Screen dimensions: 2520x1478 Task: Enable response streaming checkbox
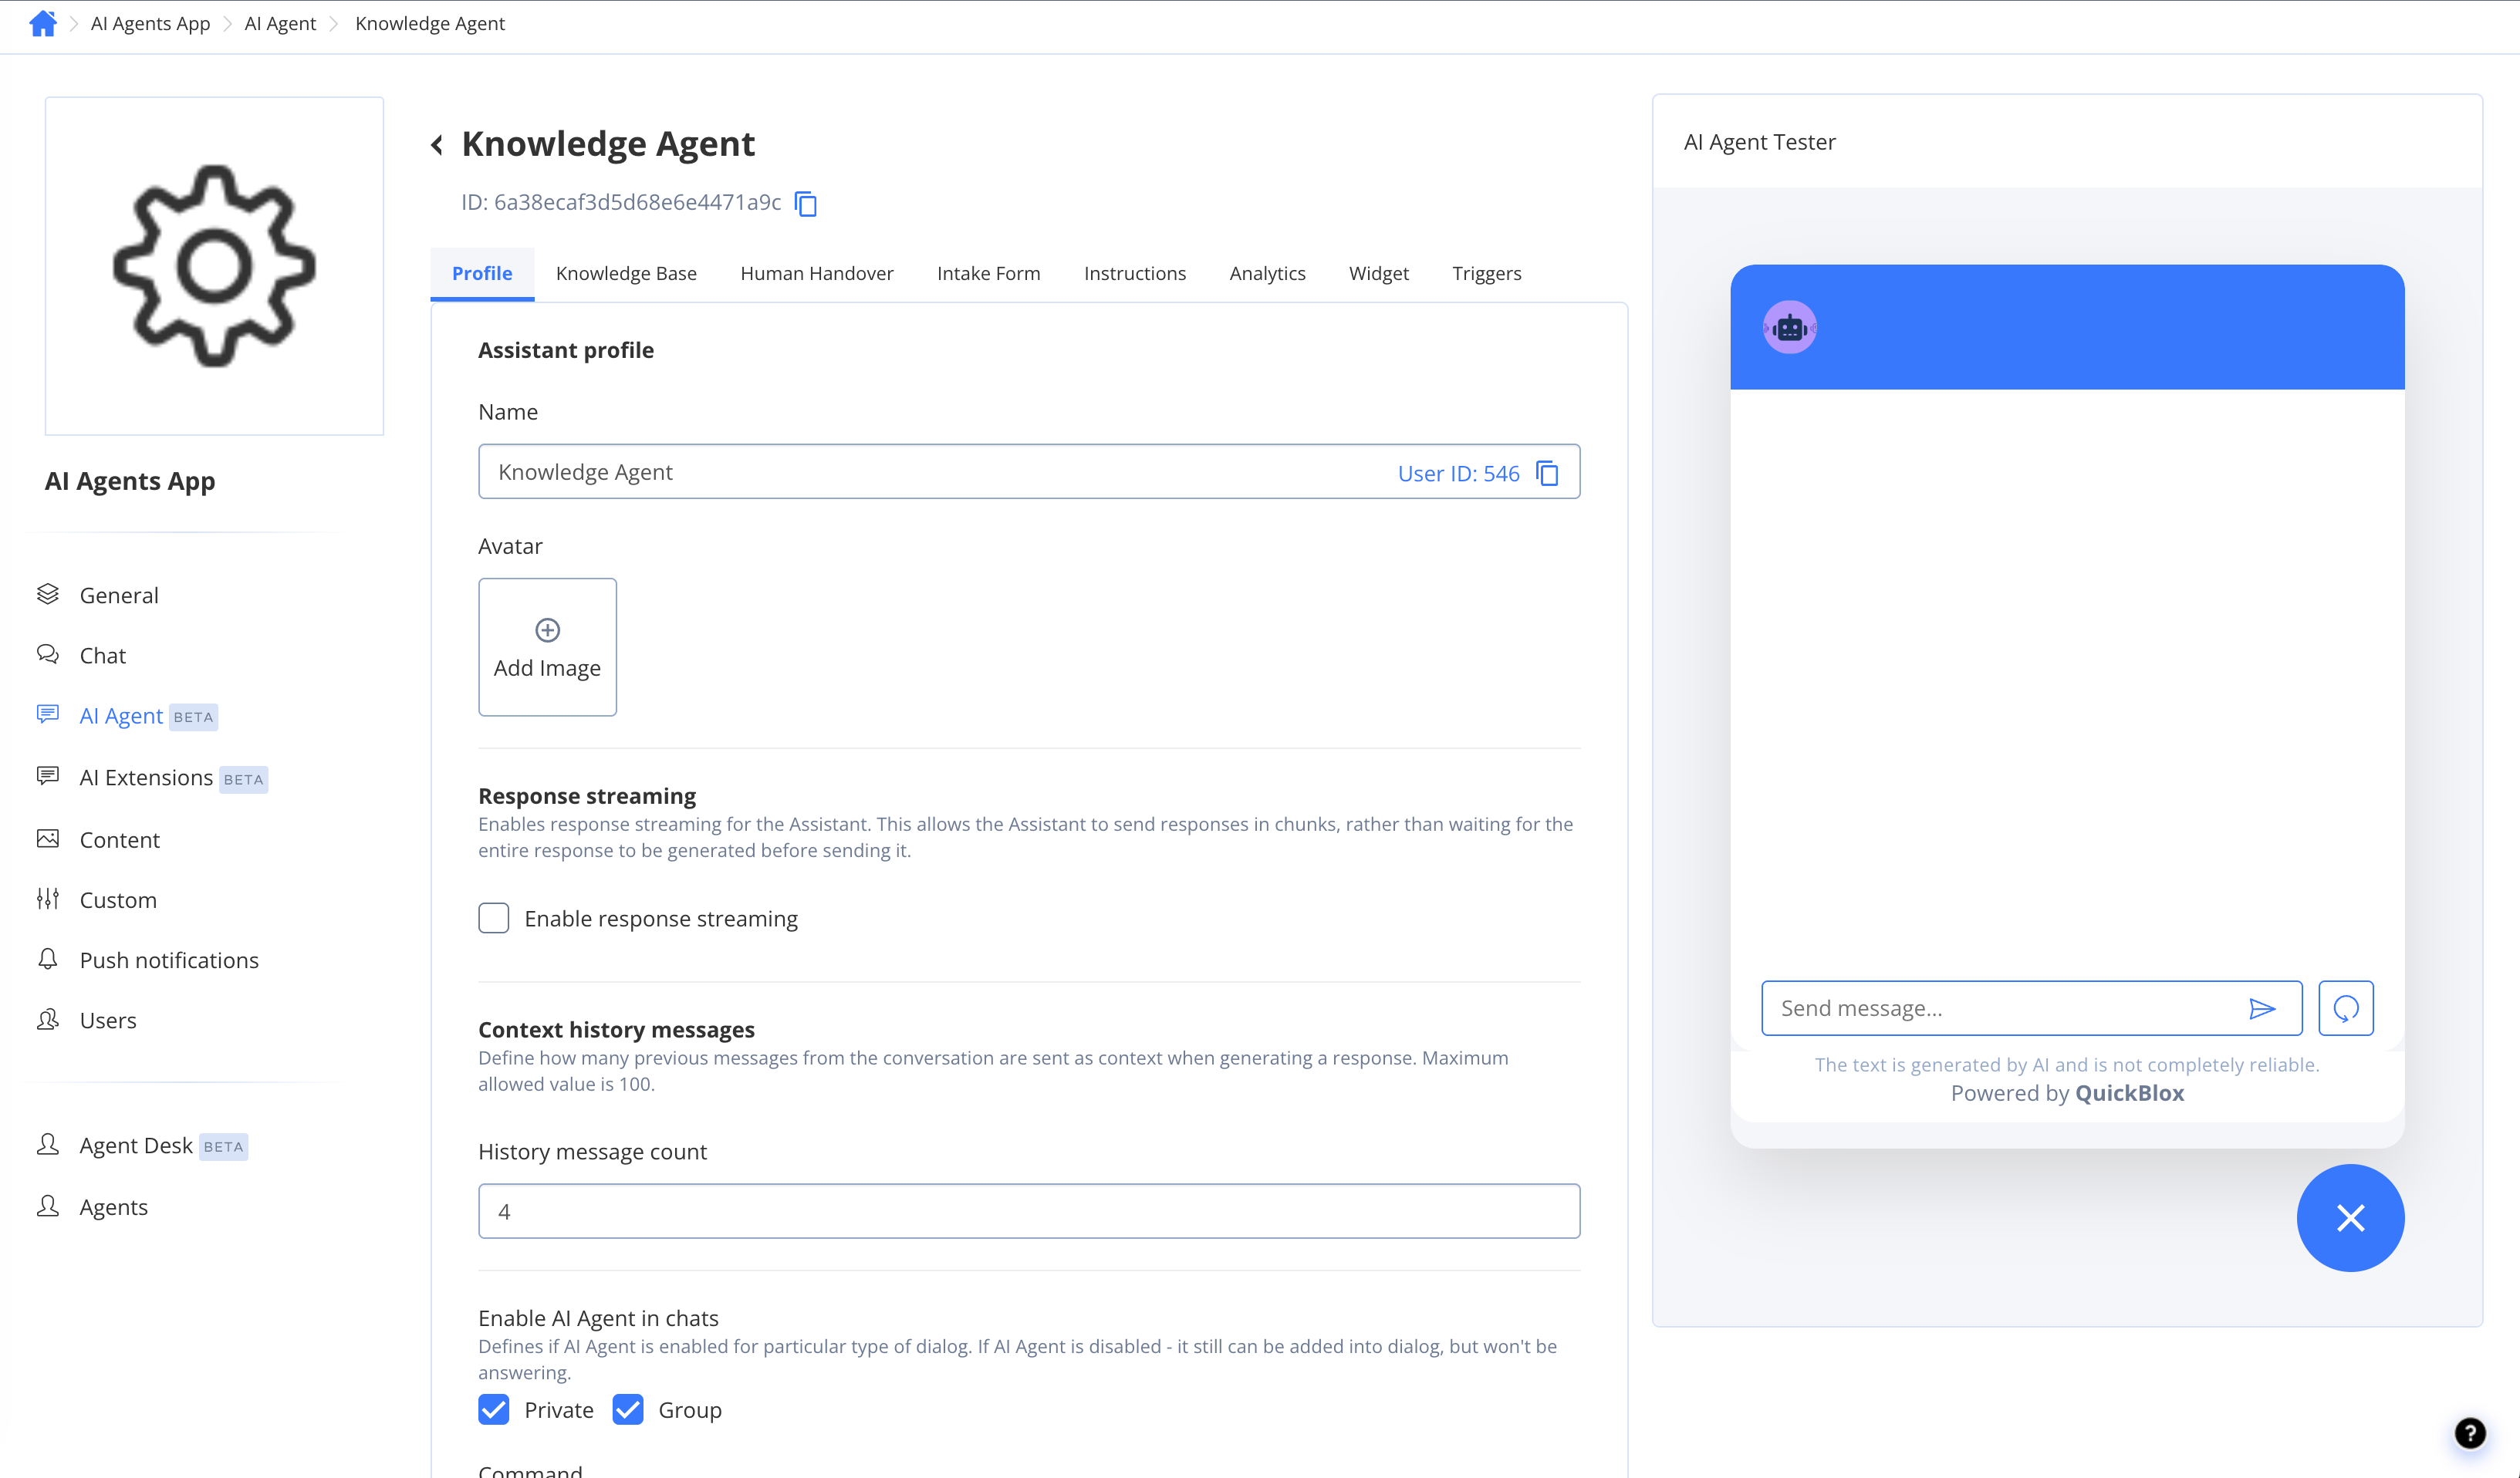[494, 918]
